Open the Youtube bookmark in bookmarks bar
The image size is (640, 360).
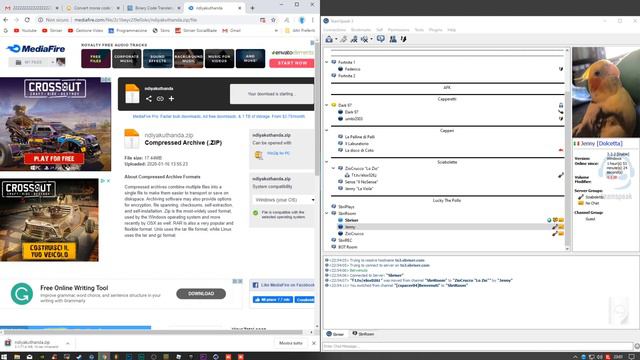[x=25, y=30]
